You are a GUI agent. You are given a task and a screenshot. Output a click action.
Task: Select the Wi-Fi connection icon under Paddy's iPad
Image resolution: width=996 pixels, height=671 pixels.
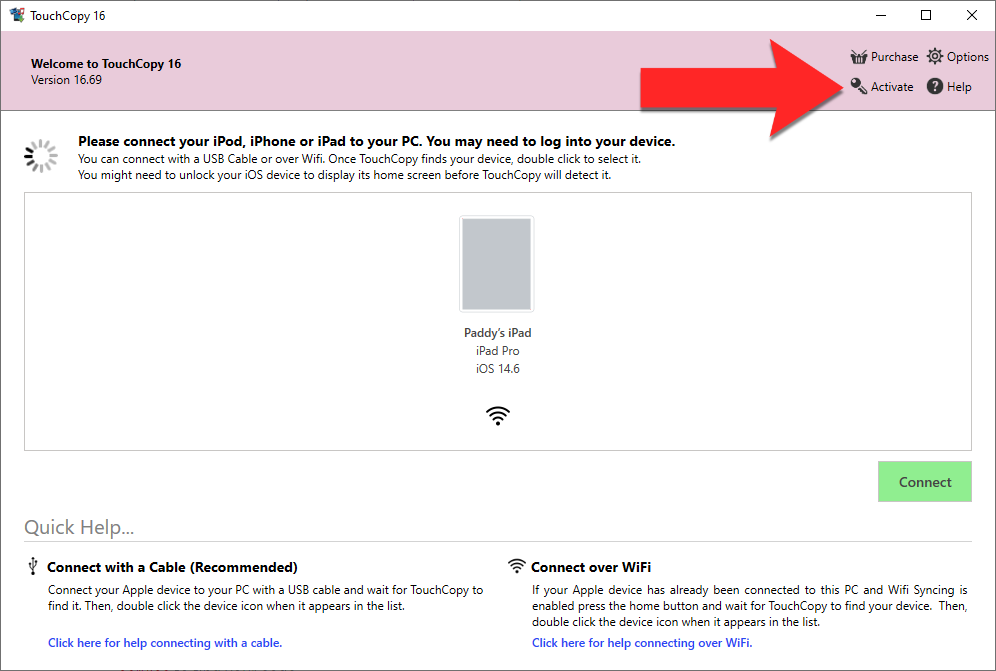pos(498,416)
